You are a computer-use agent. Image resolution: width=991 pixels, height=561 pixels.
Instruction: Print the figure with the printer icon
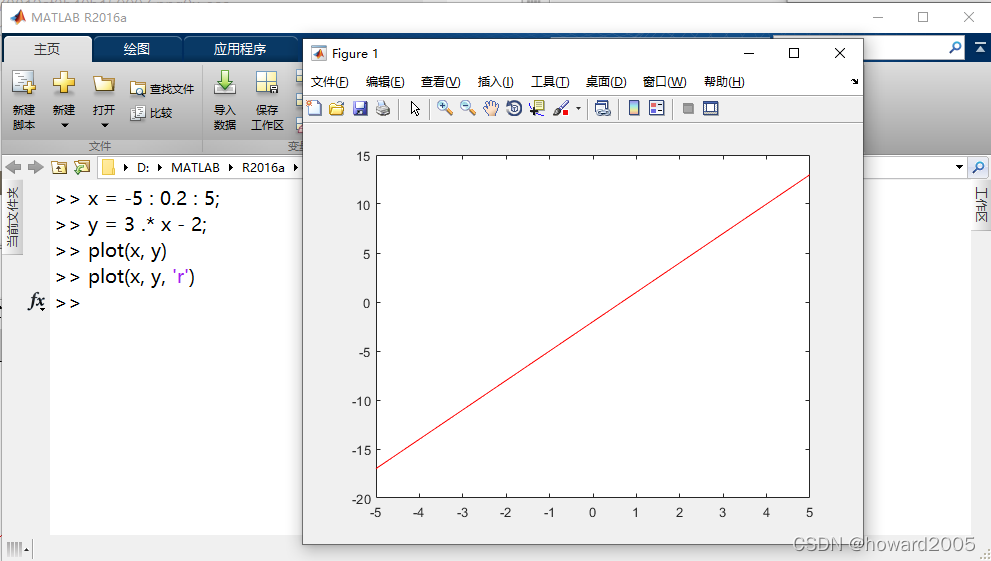coord(383,109)
